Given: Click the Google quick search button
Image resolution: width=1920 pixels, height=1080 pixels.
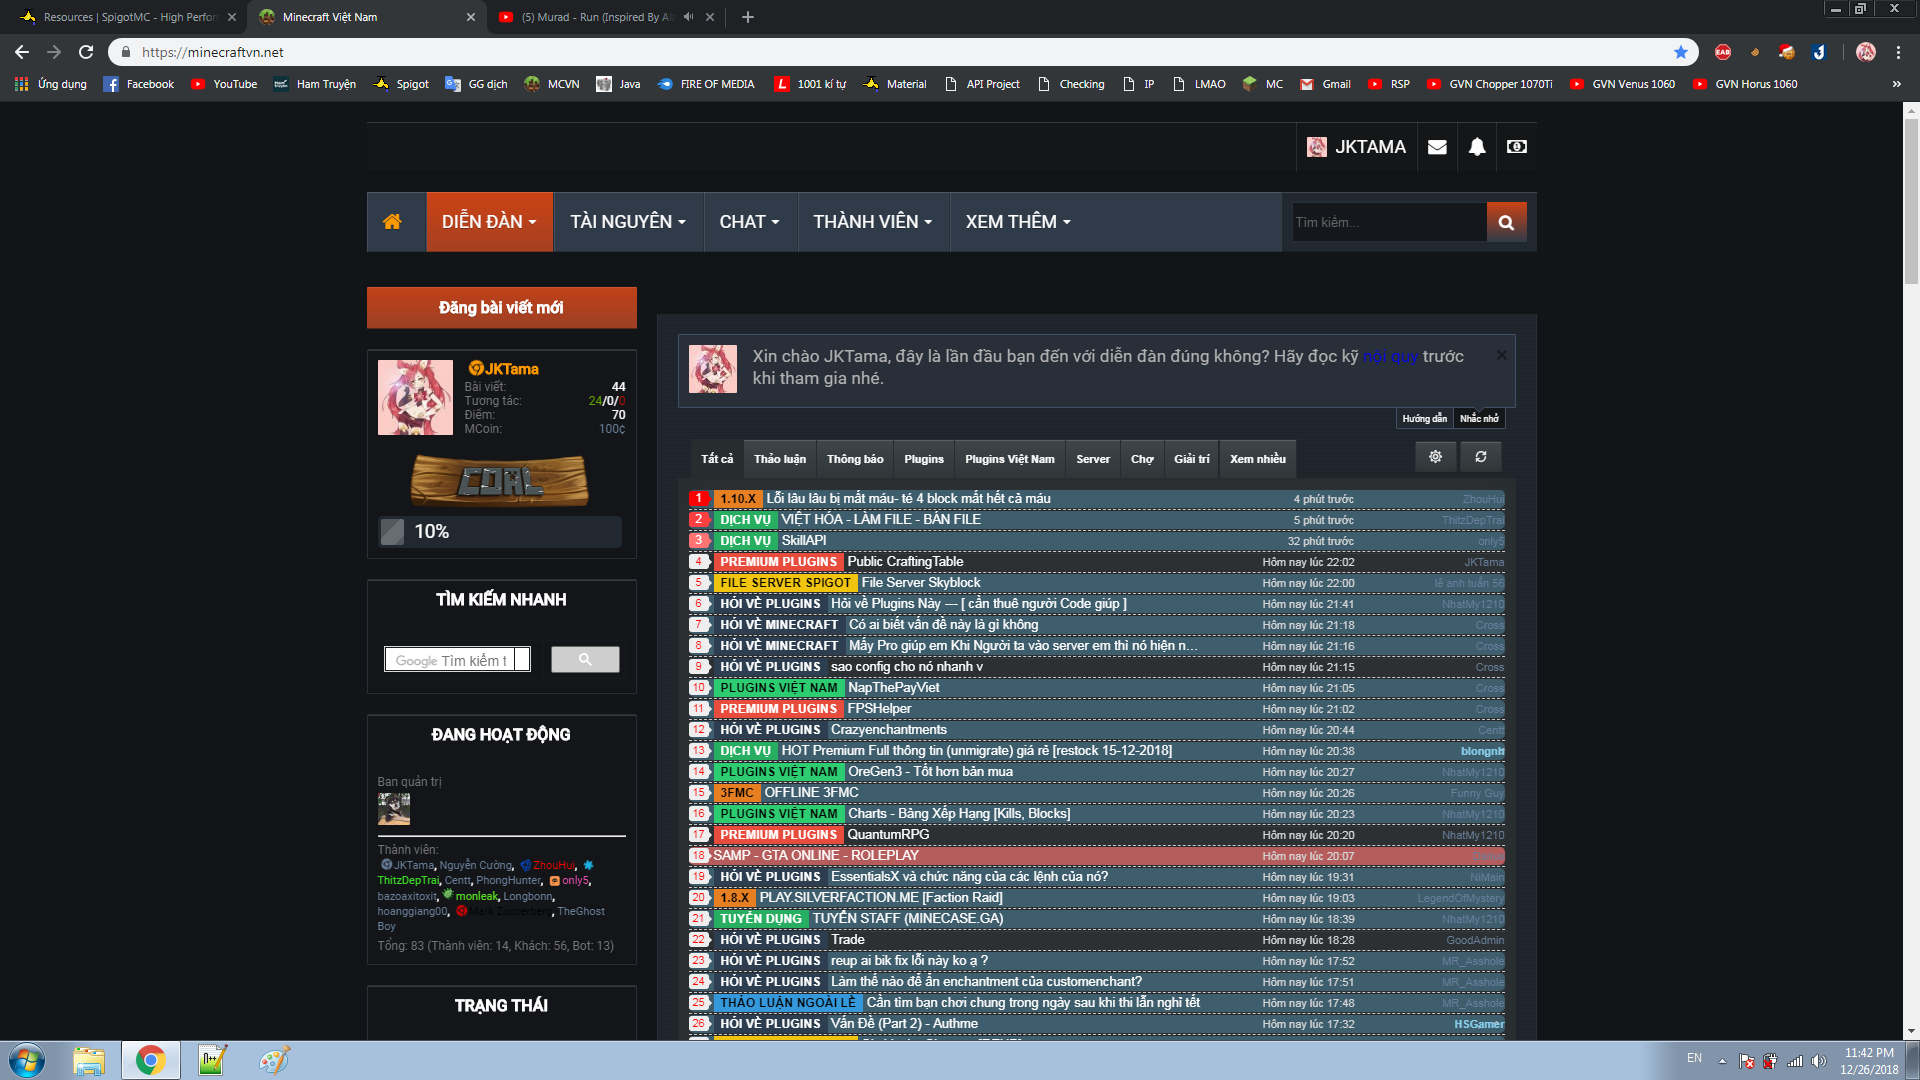Looking at the screenshot, I should point(585,660).
